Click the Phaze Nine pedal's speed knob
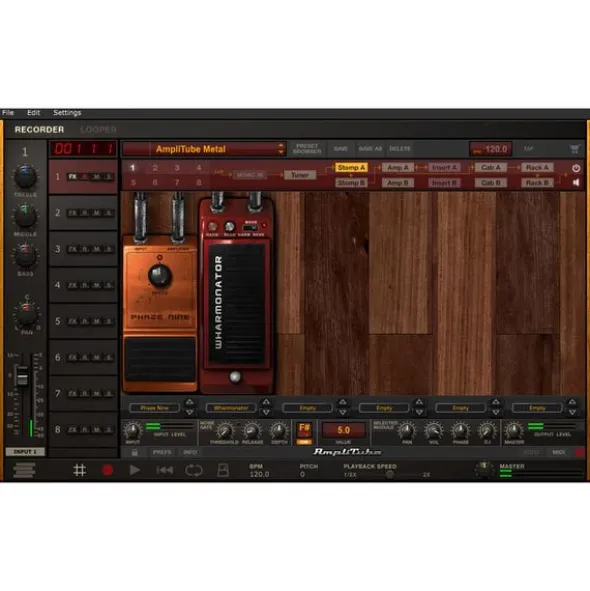The image size is (590, 591). point(160,275)
